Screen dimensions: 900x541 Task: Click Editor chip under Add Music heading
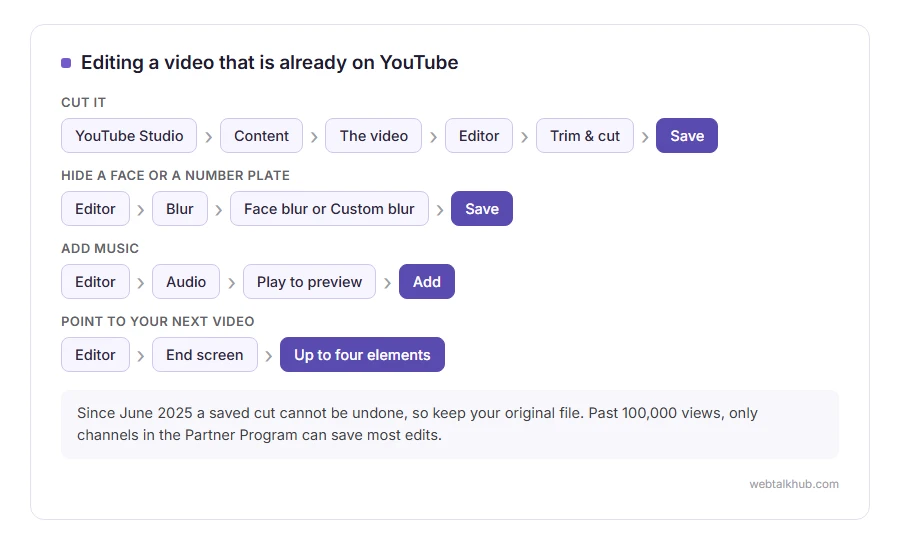[95, 282]
